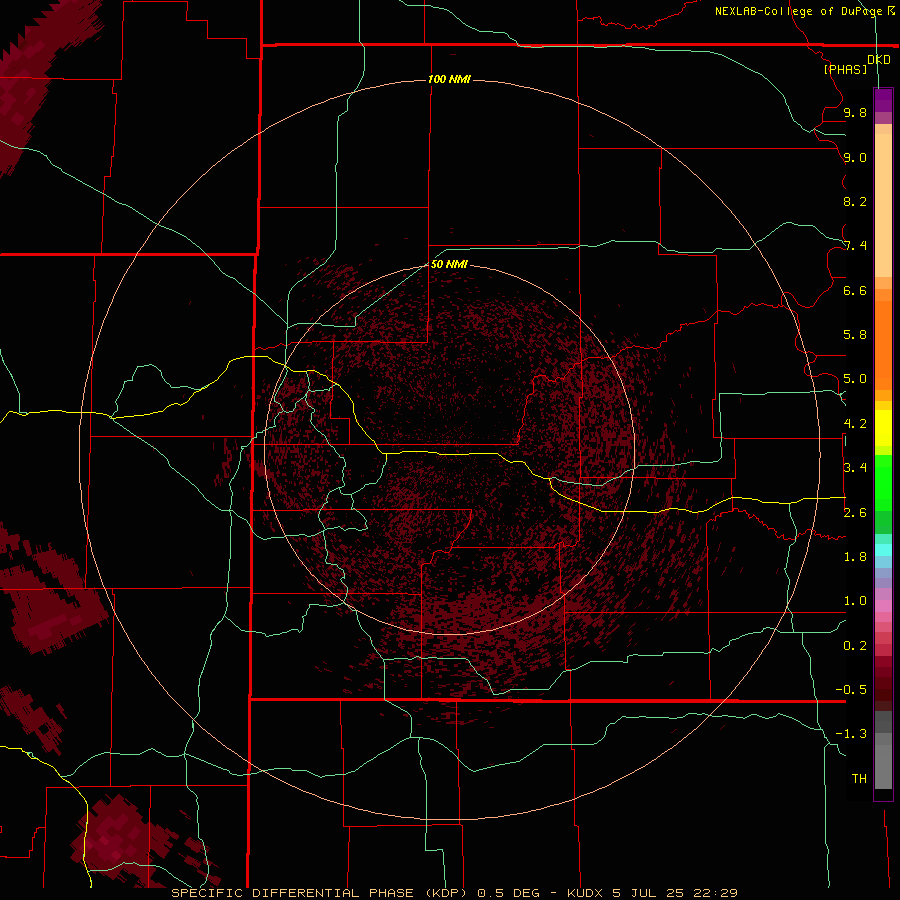Click the 3.4 value on the color scale

(855, 468)
